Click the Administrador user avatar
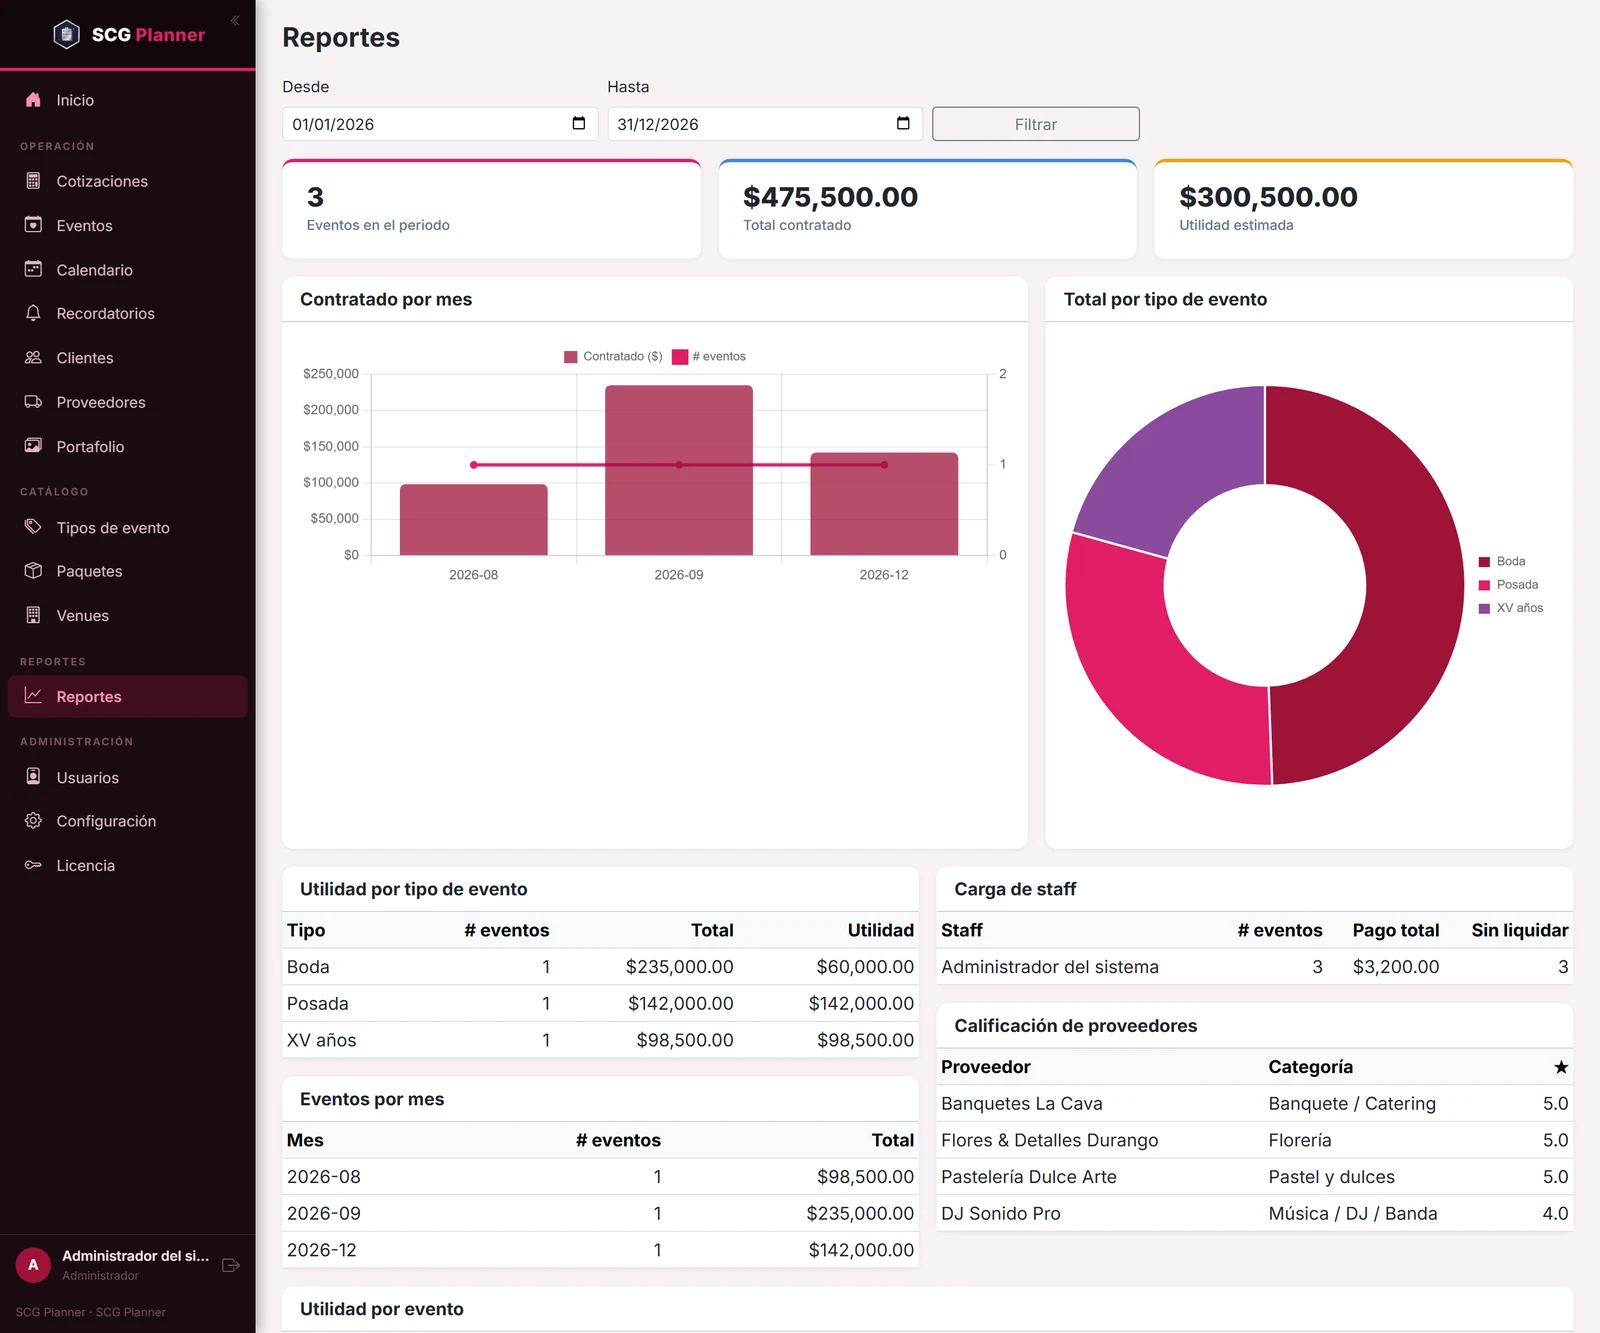This screenshot has height=1333, width=1600. [x=33, y=1265]
